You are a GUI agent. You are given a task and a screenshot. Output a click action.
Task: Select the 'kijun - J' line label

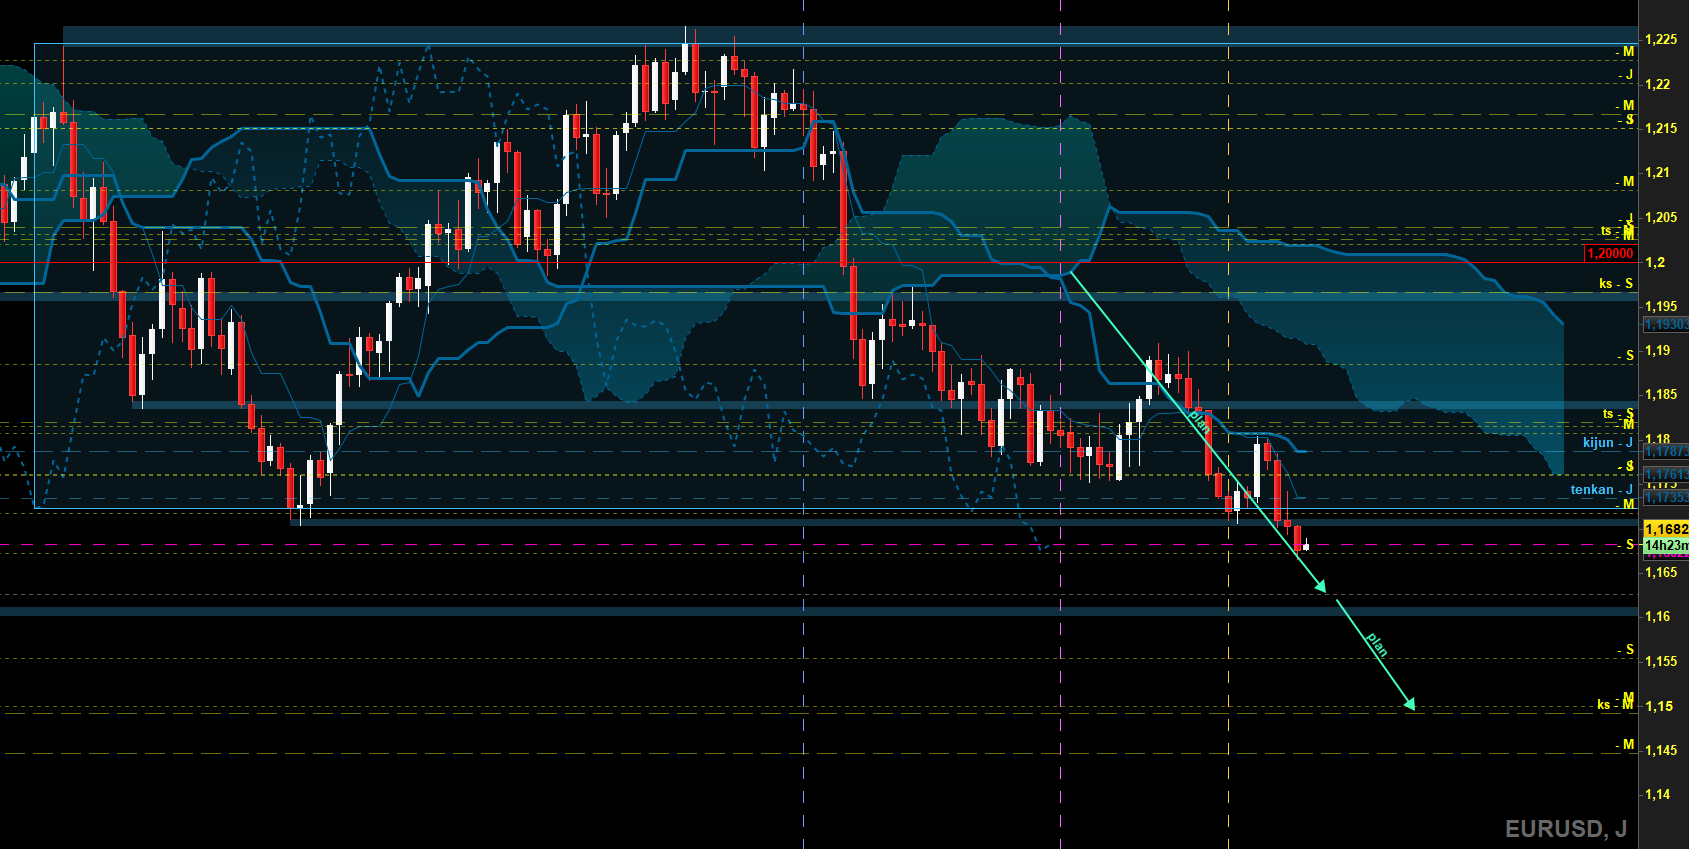tap(1607, 442)
